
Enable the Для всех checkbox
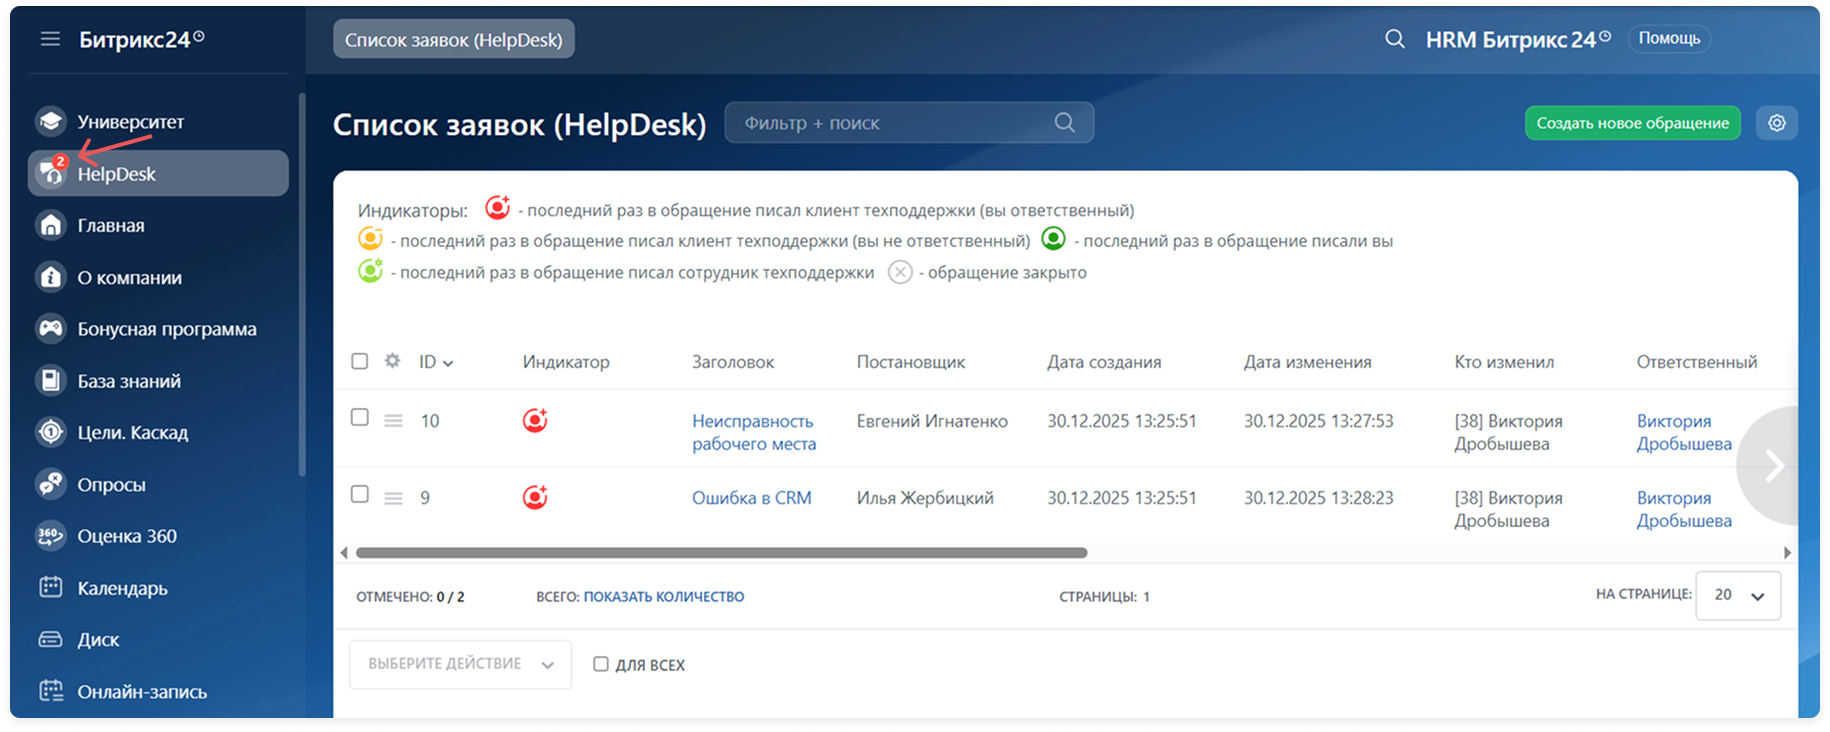click(600, 664)
